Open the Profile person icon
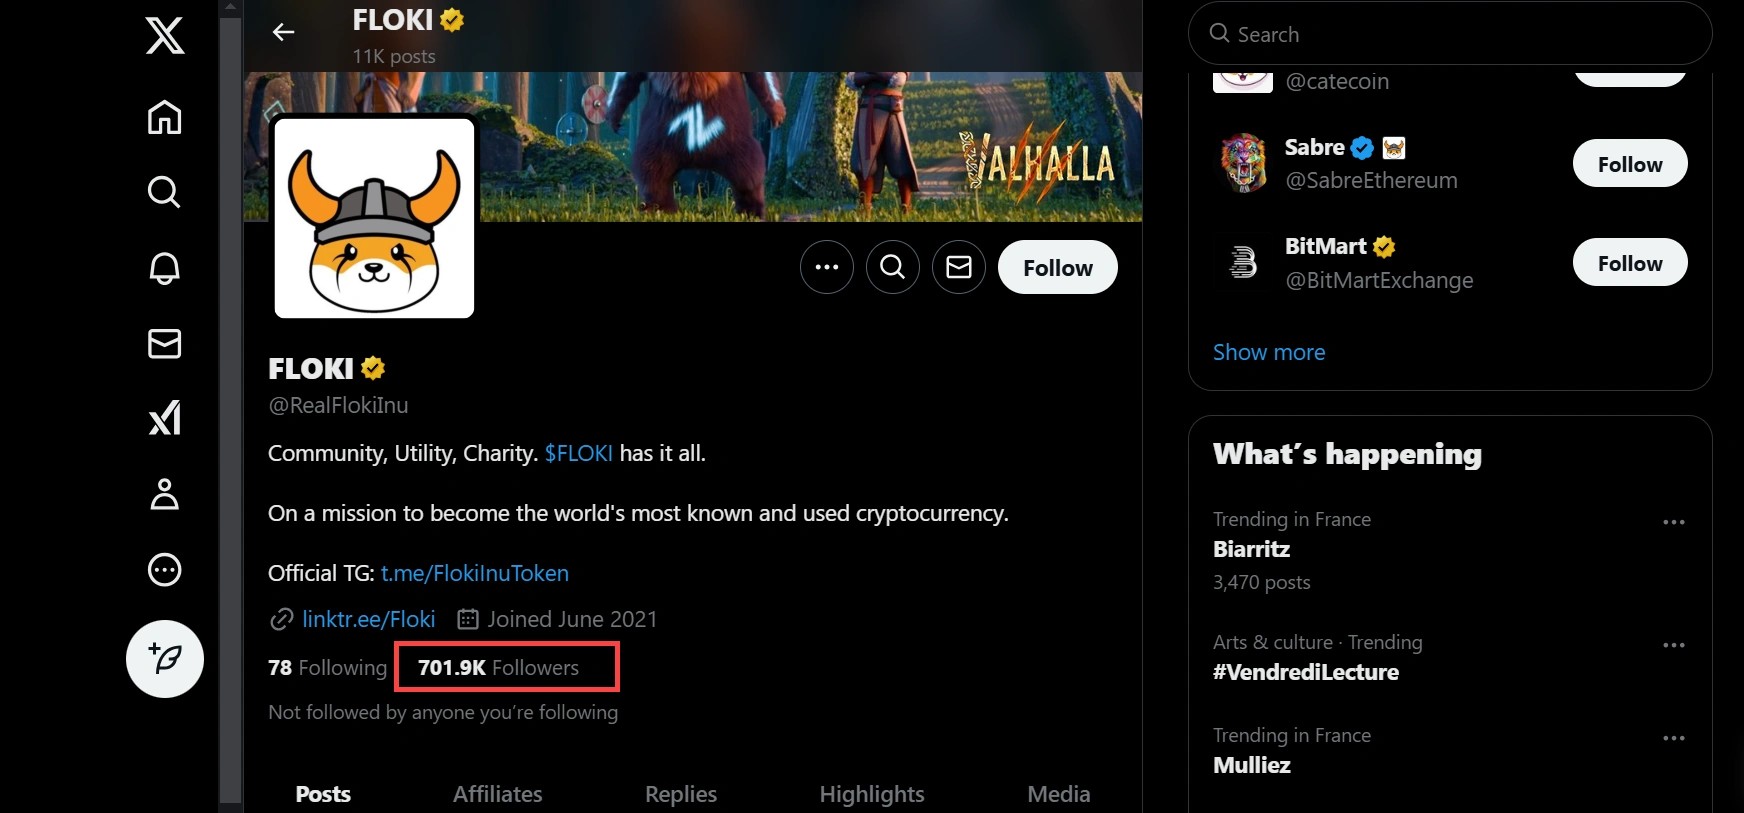The height and width of the screenshot is (813, 1744). [165, 494]
